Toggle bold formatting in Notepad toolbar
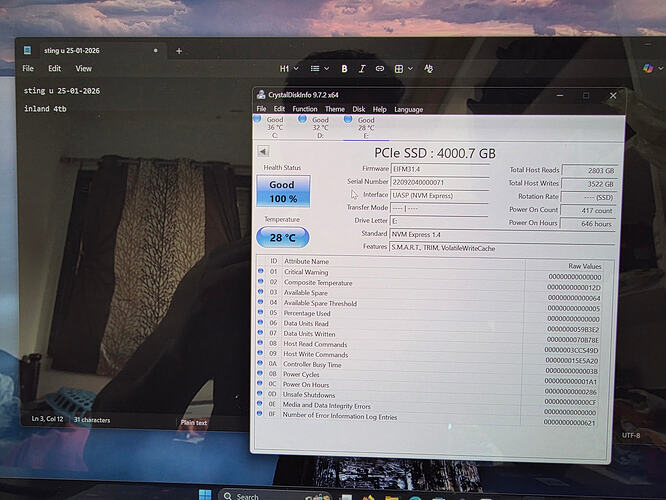The height and width of the screenshot is (500, 666). [x=344, y=69]
